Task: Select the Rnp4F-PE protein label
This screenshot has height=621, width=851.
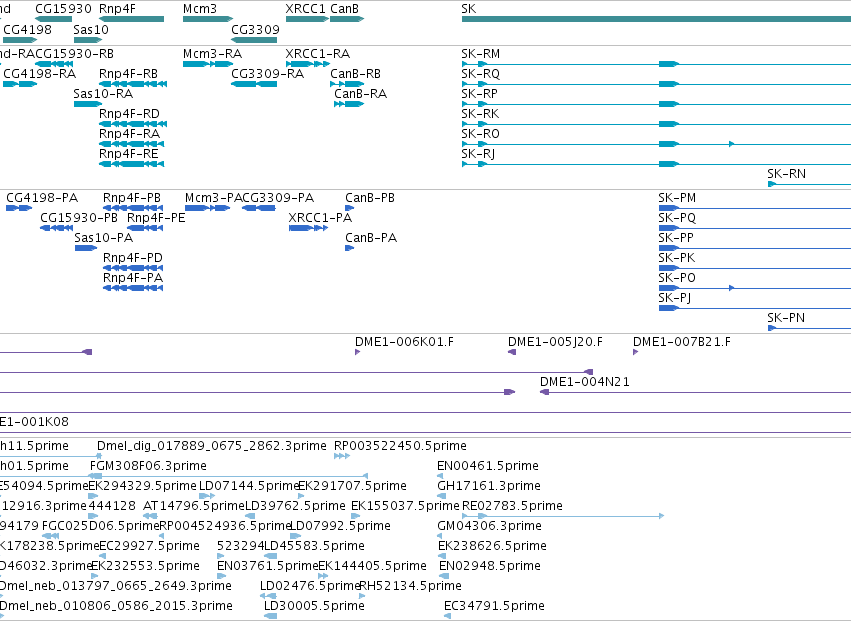Action: [156, 218]
